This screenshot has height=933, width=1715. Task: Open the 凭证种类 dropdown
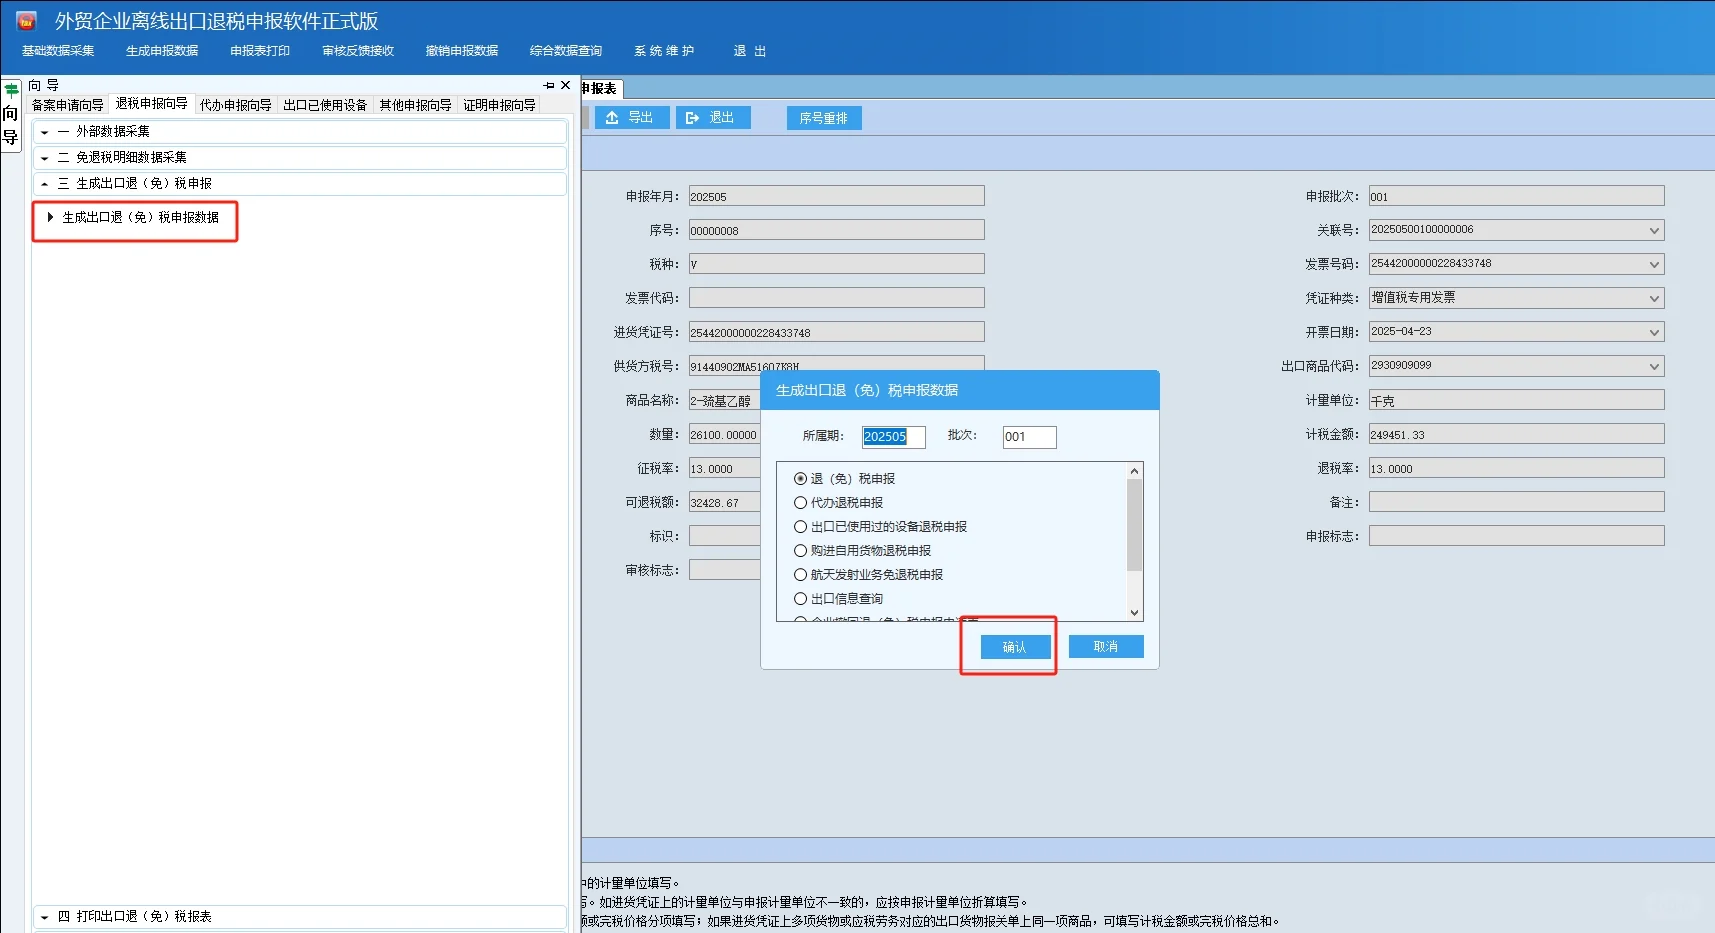1654,299
